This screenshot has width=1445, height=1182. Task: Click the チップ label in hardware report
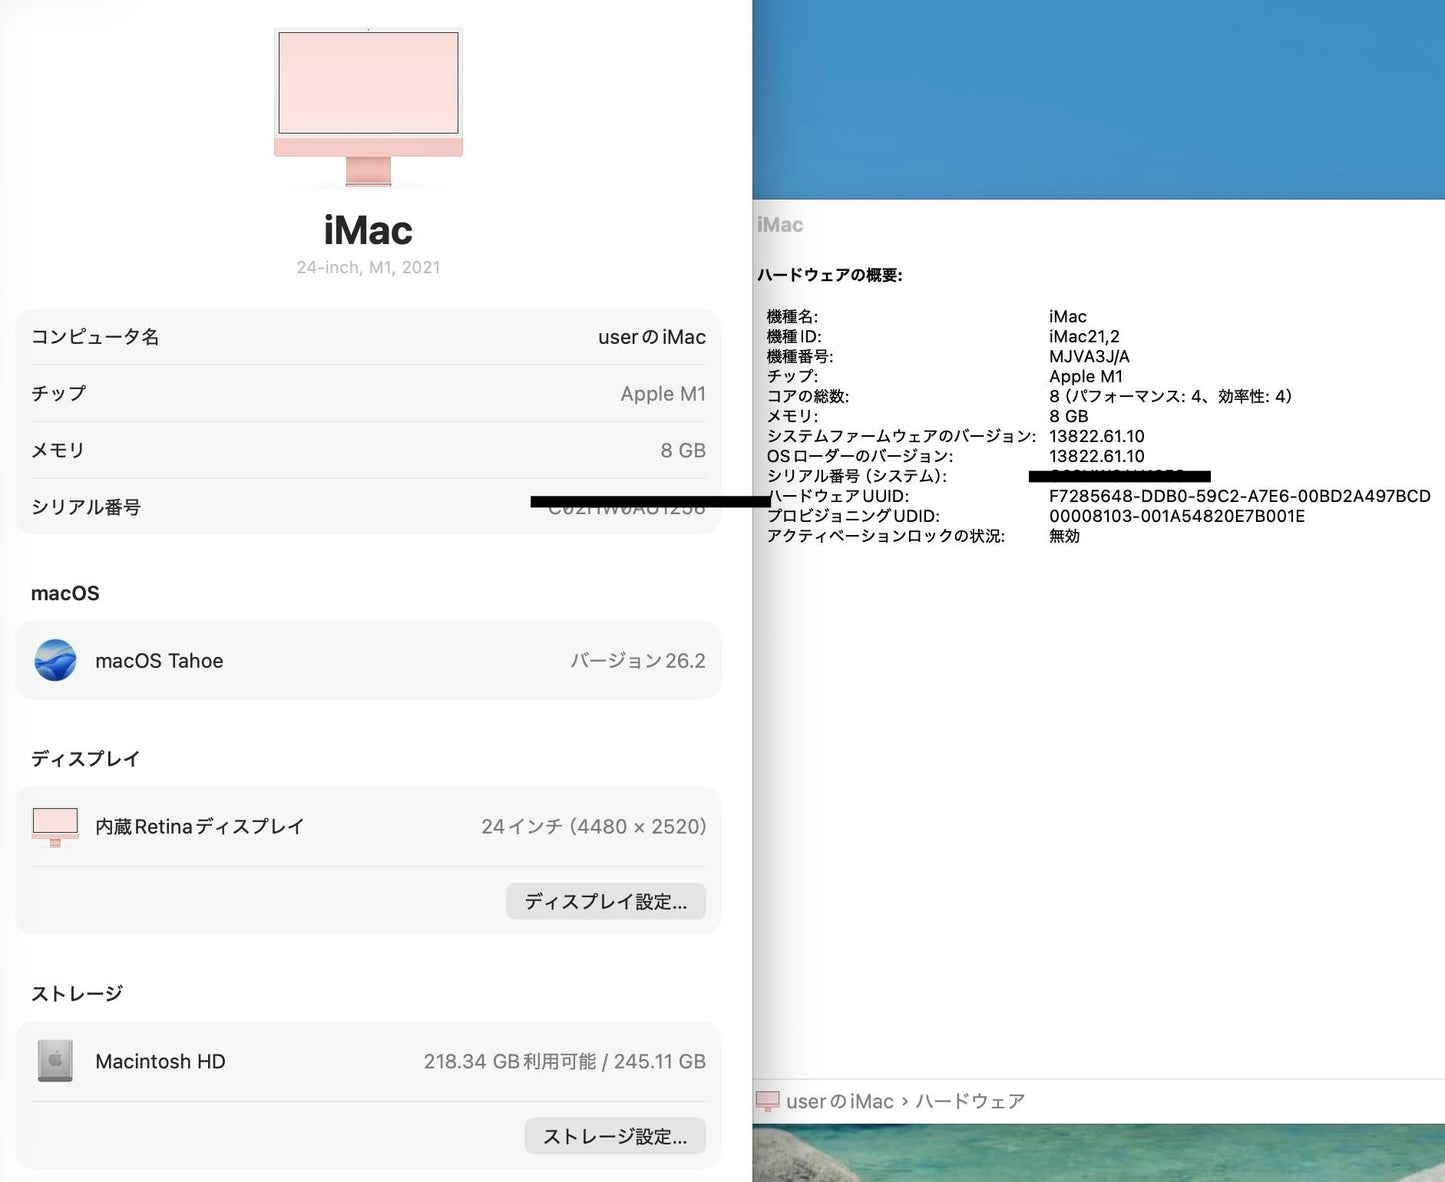pos(792,377)
